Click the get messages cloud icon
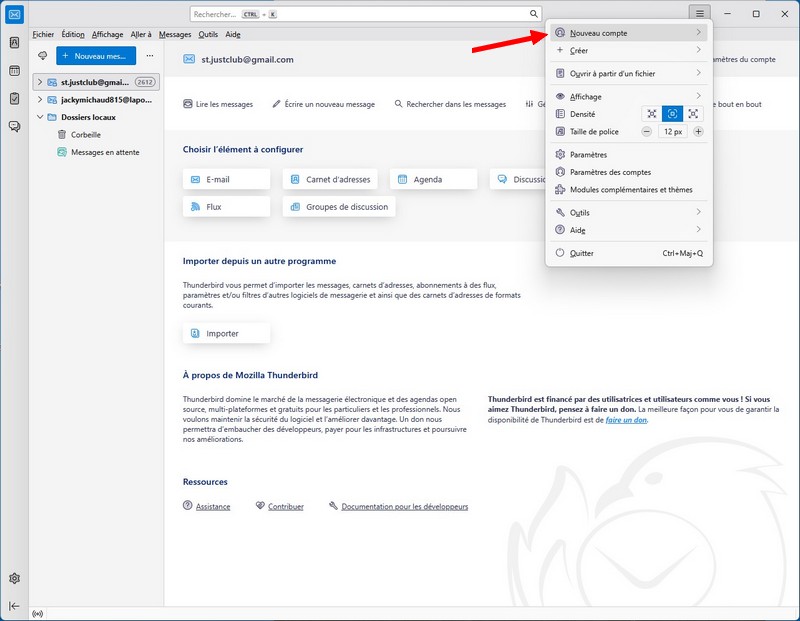Screen dimensions: 800x621 (x=43, y=56)
